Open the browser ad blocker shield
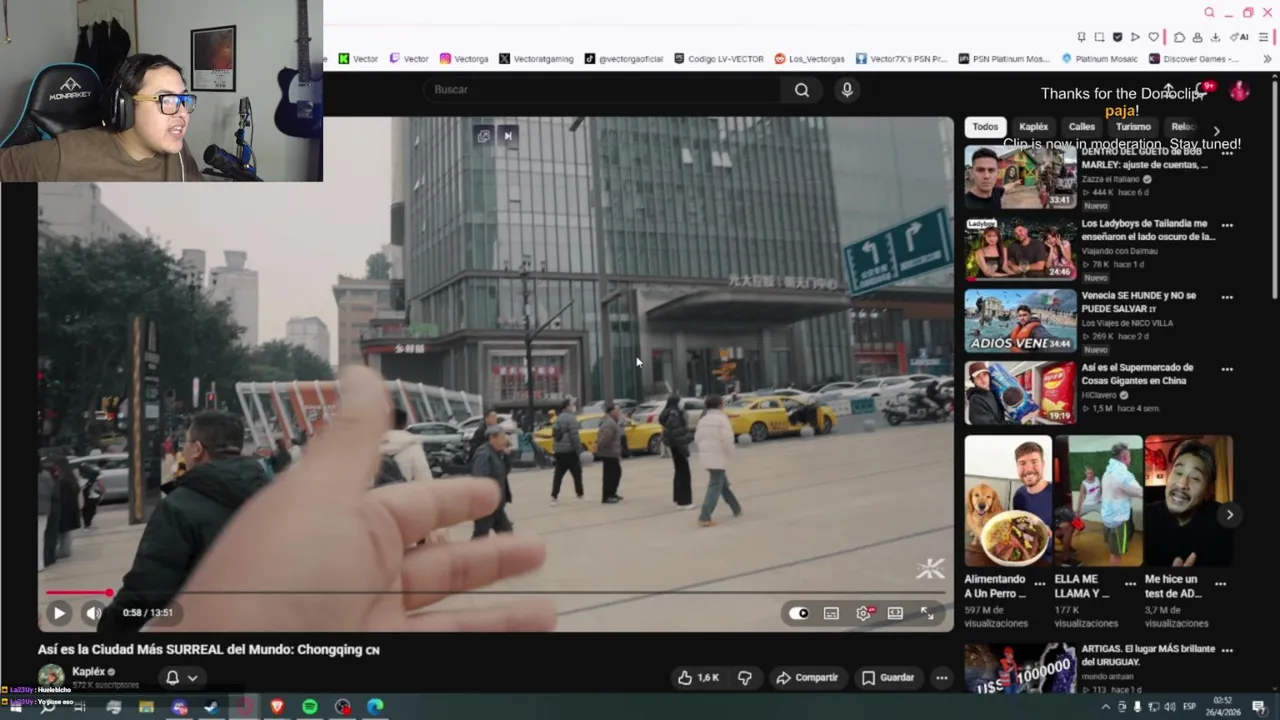The width and height of the screenshot is (1280, 720). tap(1117, 37)
